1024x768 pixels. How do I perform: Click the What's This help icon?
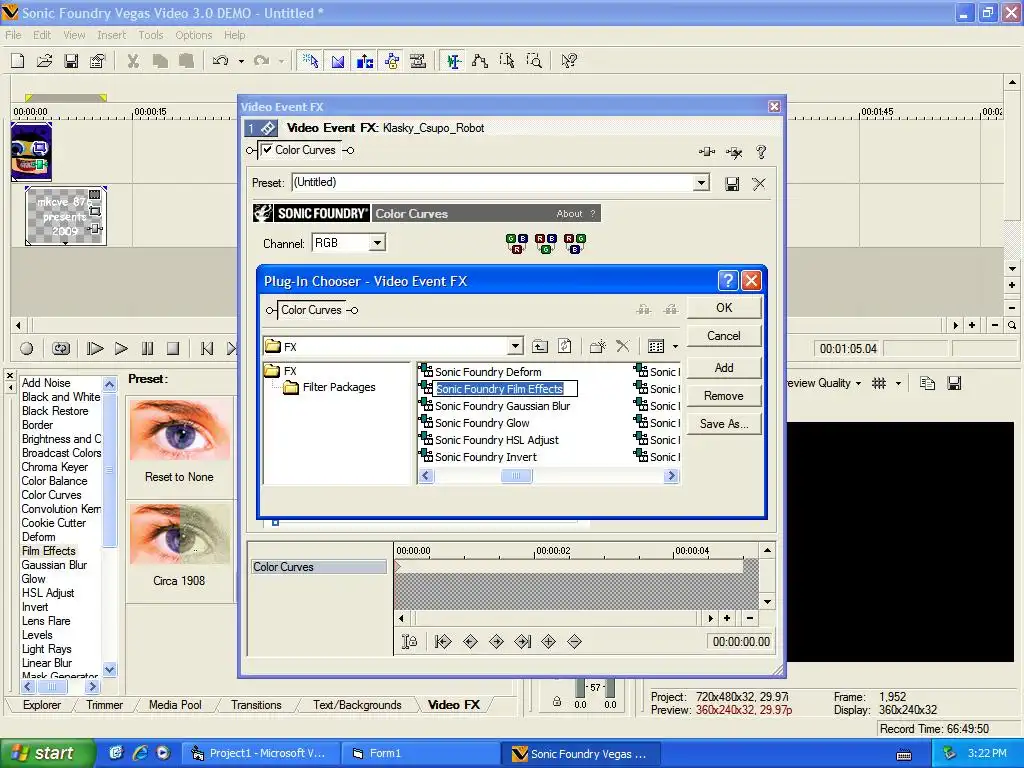tap(569, 61)
